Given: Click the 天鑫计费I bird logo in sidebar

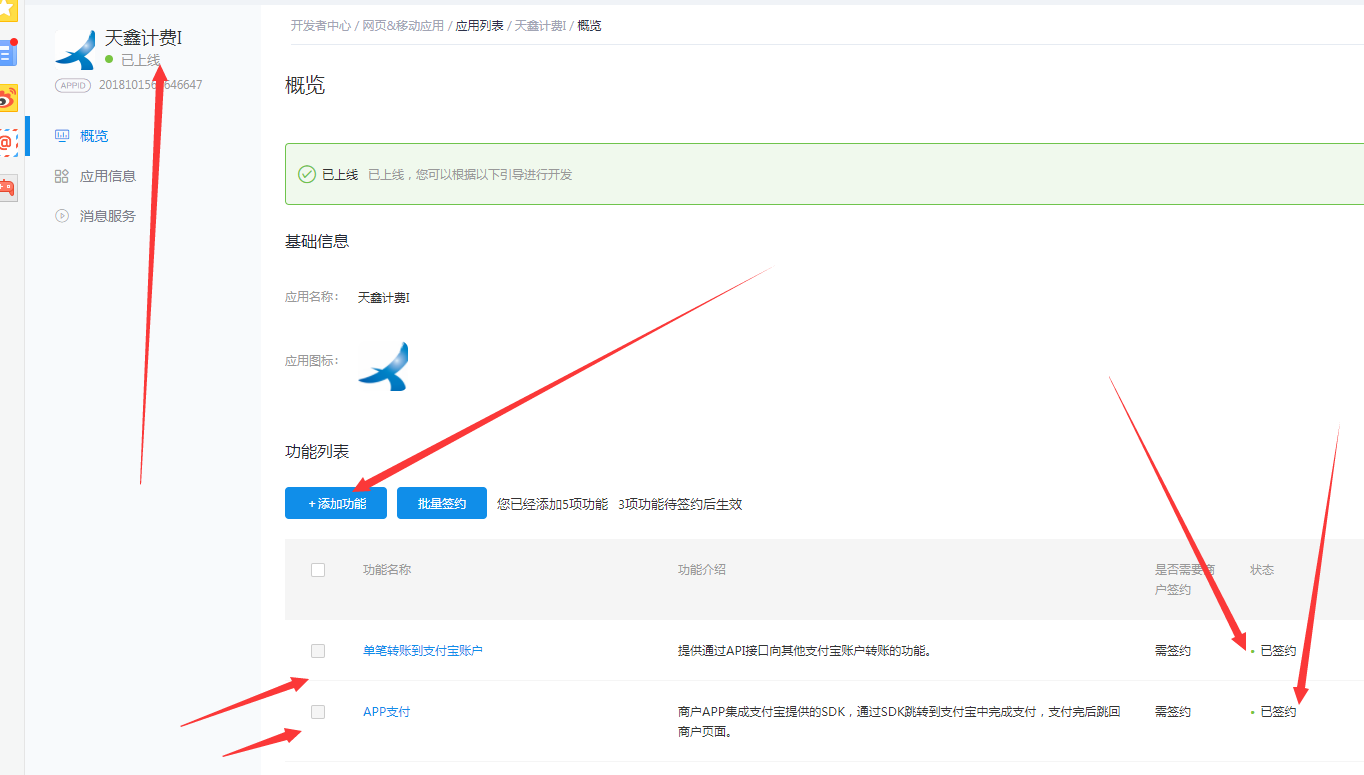Looking at the screenshot, I should 75,48.
